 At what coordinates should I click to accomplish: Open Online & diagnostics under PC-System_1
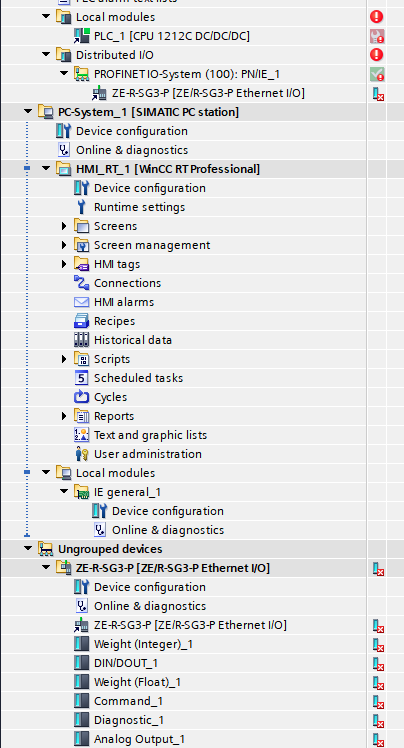pos(132,150)
